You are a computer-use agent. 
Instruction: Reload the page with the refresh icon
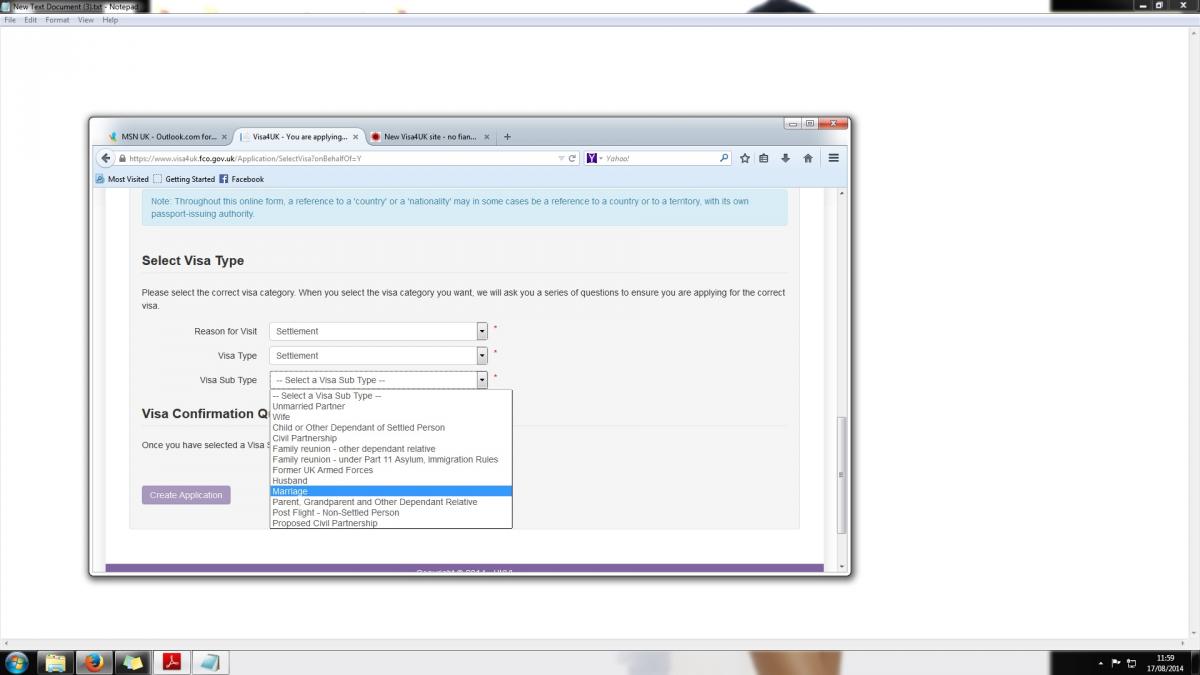[572, 158]
